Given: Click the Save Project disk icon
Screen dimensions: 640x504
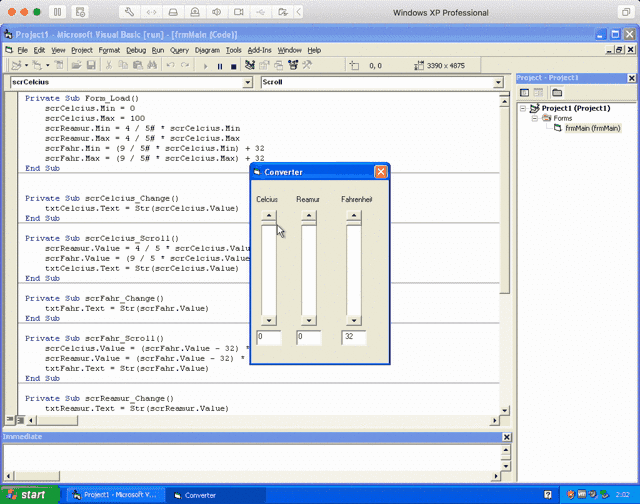Looking at the screenshot, I should [91, 65].
